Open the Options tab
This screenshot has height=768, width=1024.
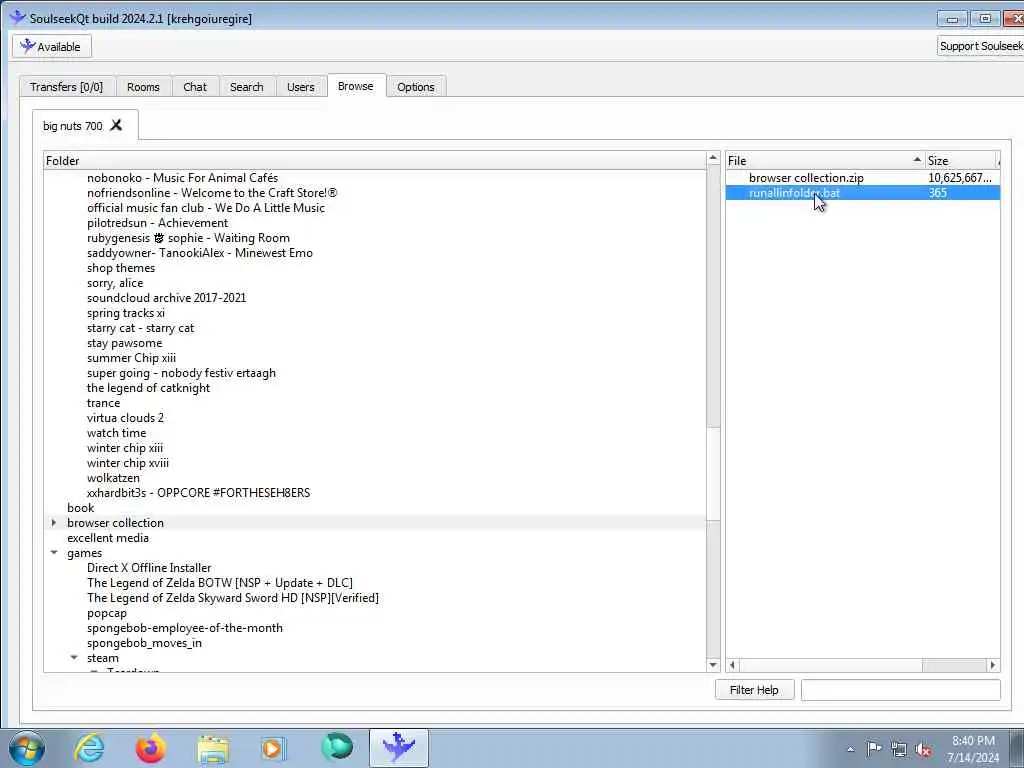pyautogui.click(x=415, y=87)
